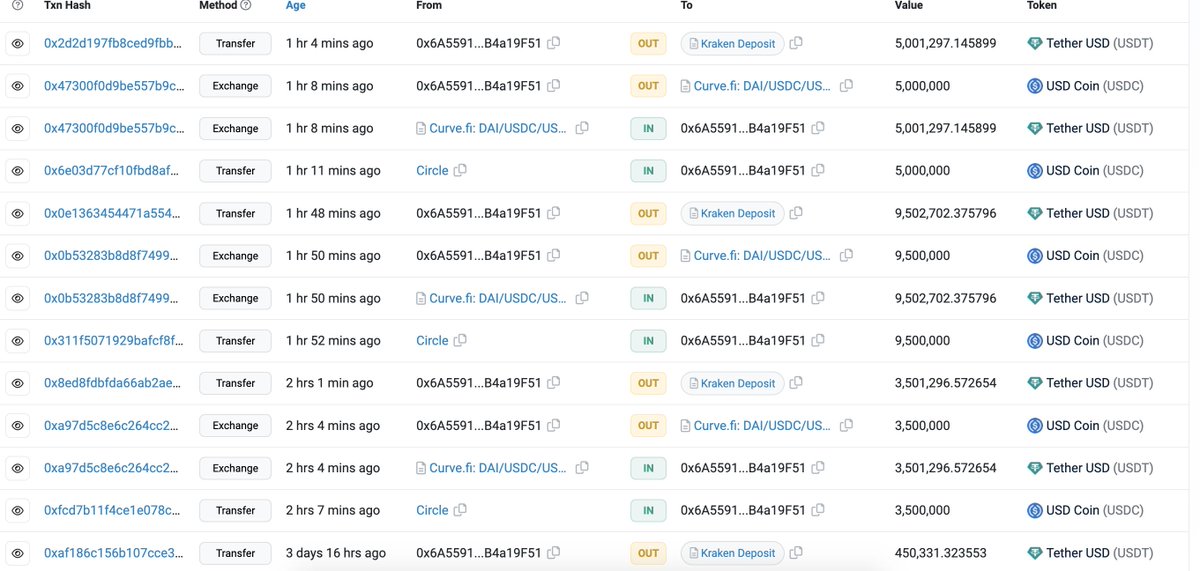Copy From address in 1 hr 4 mins row
Image resolution: width=1200 pixels, height=571 pixels.
553,43
